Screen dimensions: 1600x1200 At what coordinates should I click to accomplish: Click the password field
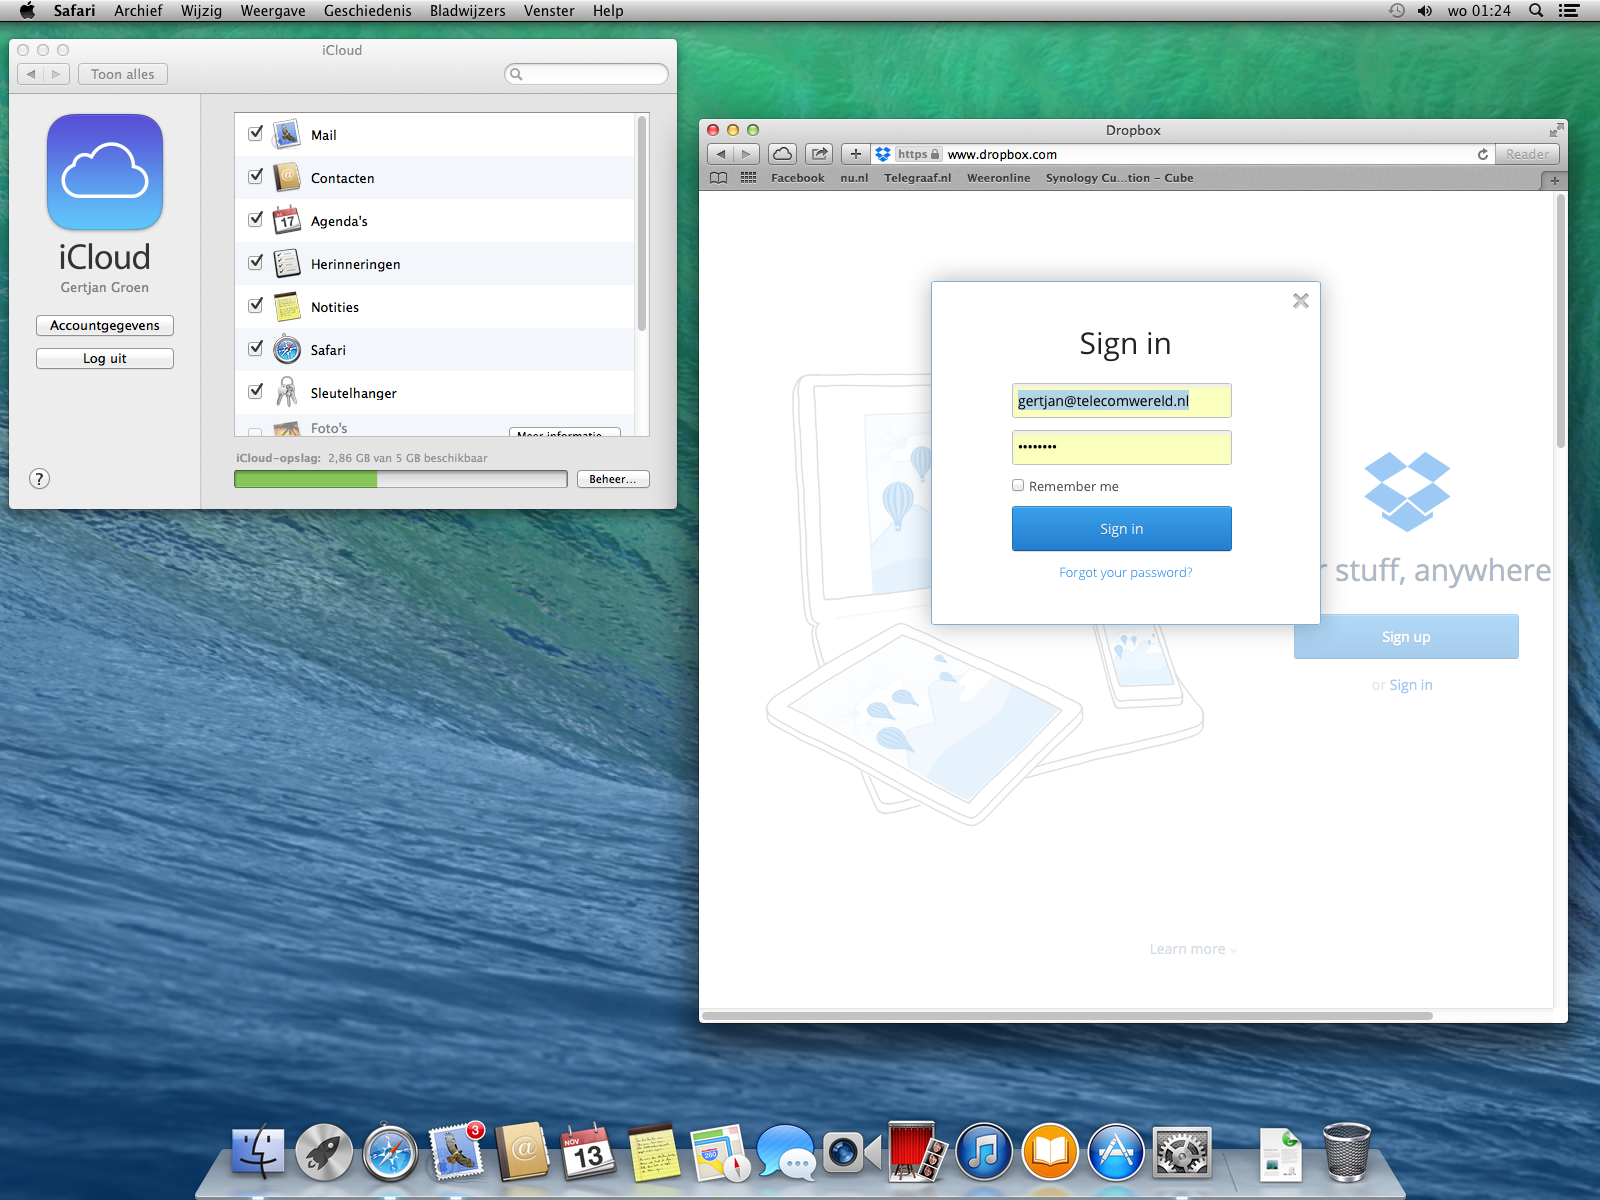(1121, 447)
